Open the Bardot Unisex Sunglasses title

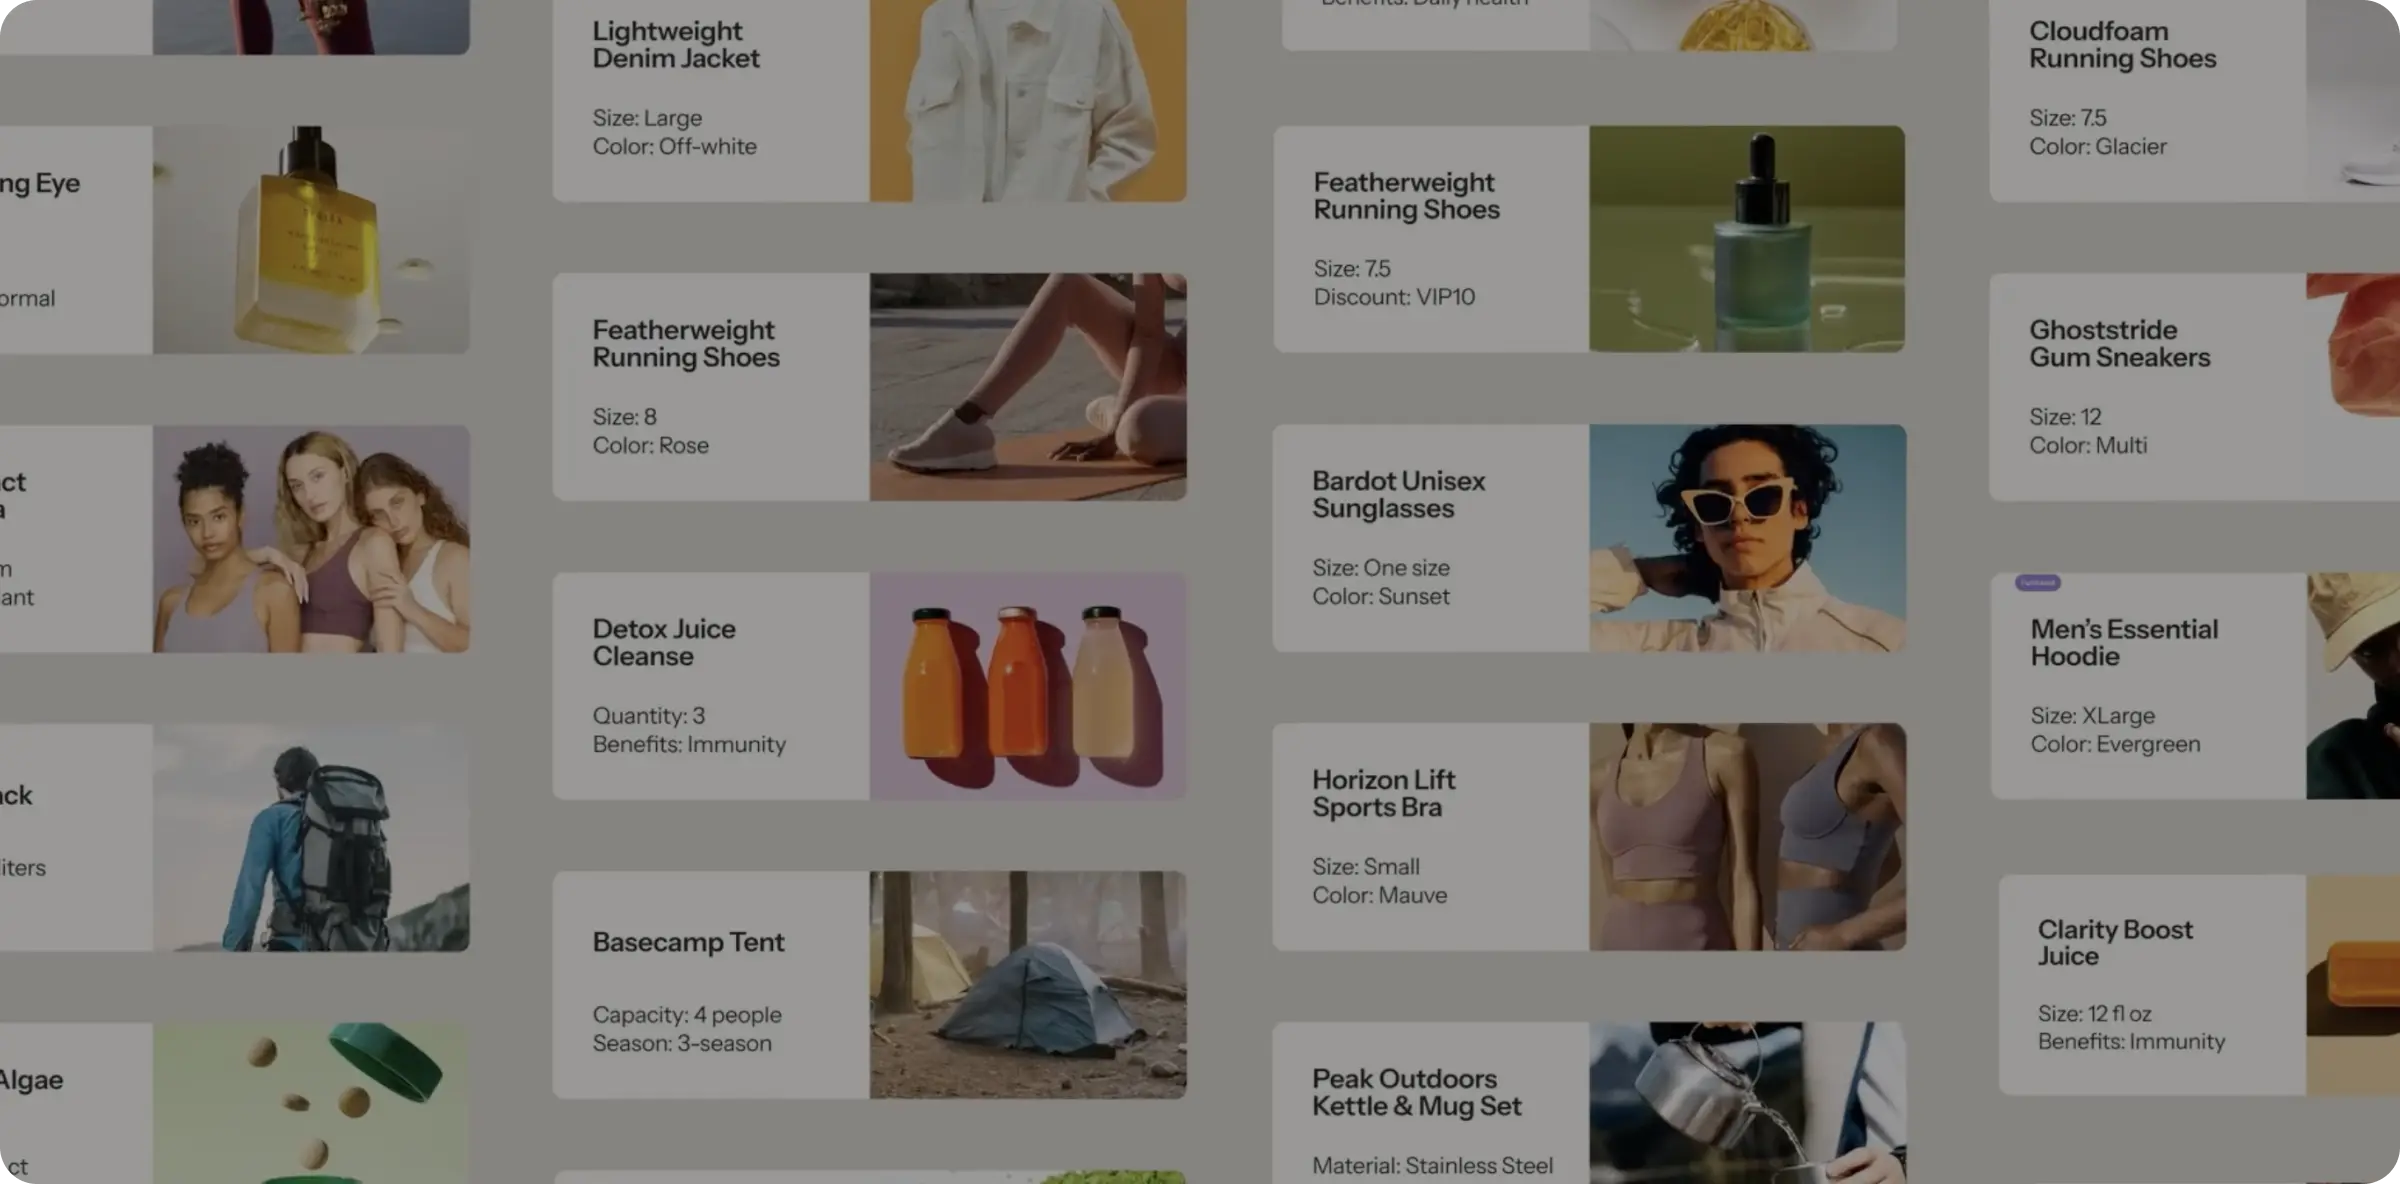[1399, 495]
